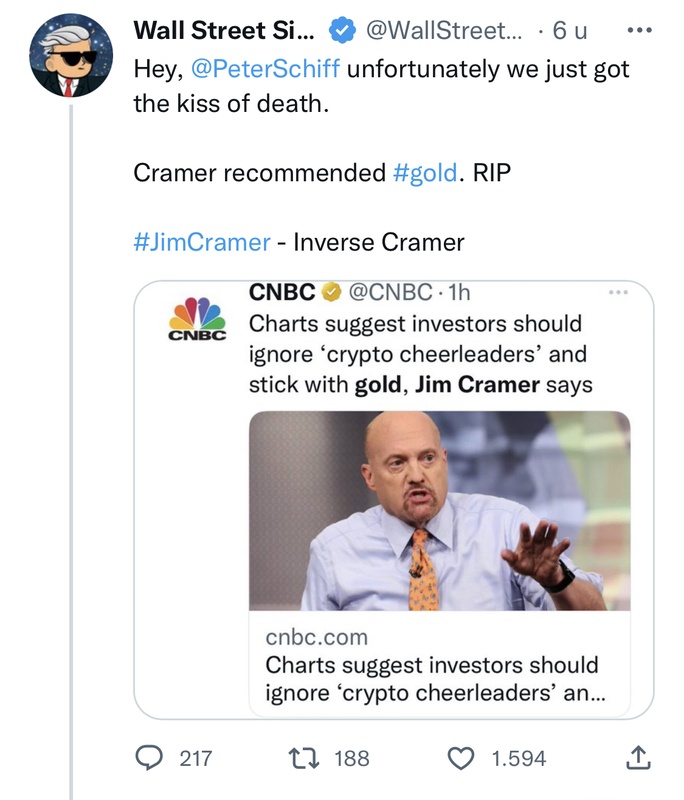Follow the #gold hashtag link
This screenshot has height=800, width=684.
pos(424,172)
